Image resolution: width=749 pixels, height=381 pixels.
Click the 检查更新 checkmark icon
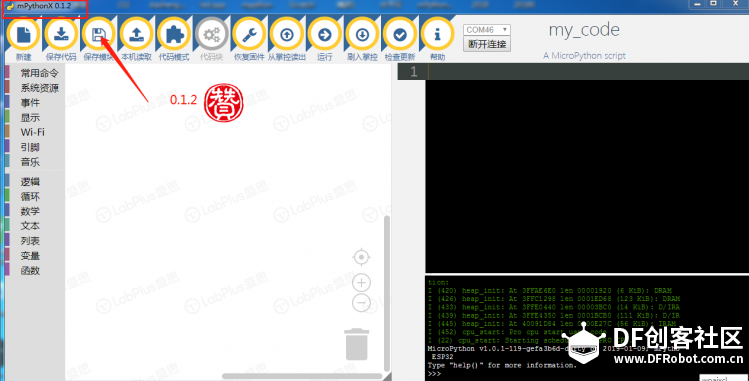click(400, 34)
